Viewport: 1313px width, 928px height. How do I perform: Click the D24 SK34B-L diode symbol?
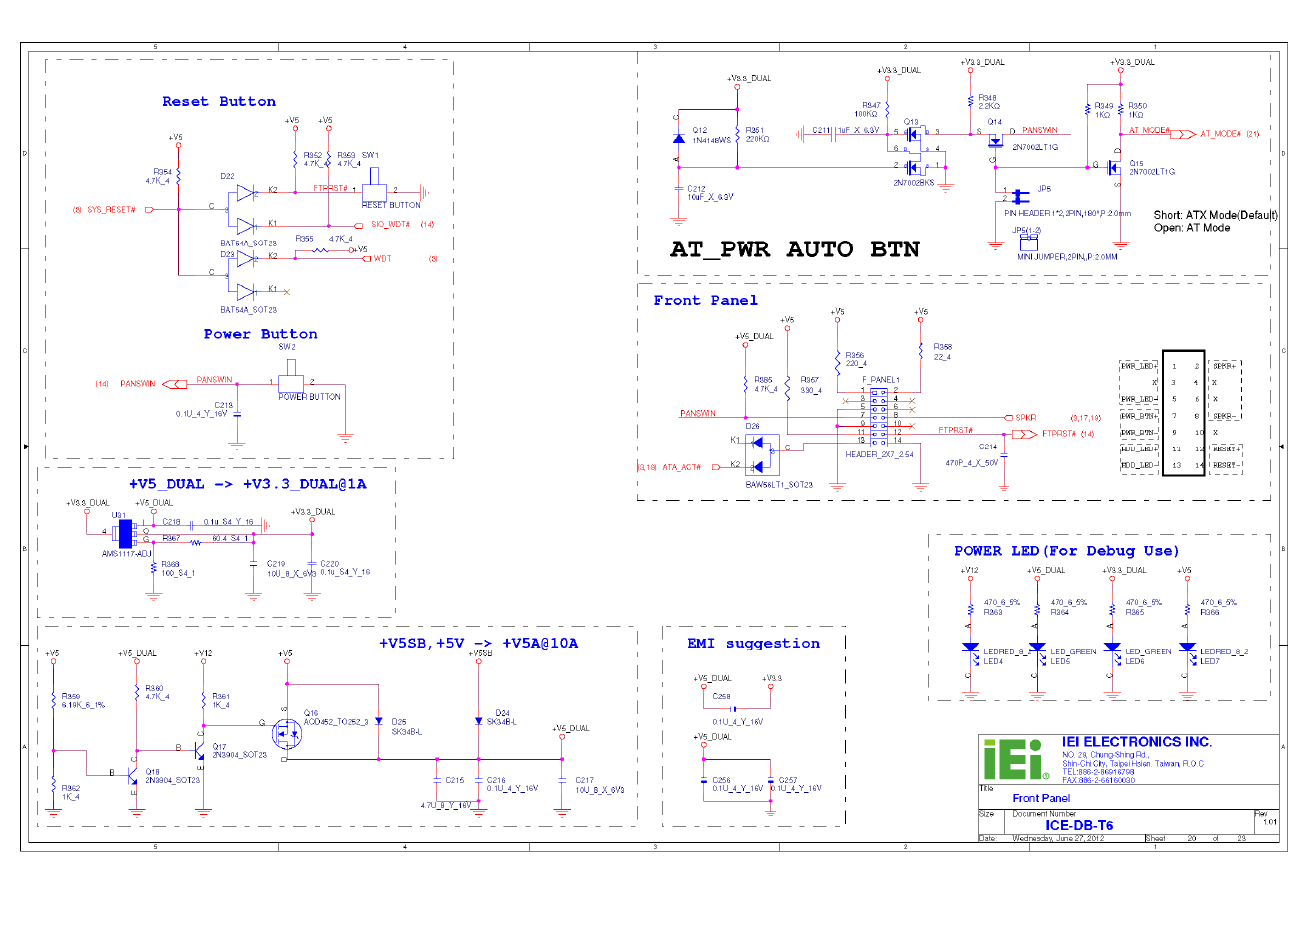478,721
